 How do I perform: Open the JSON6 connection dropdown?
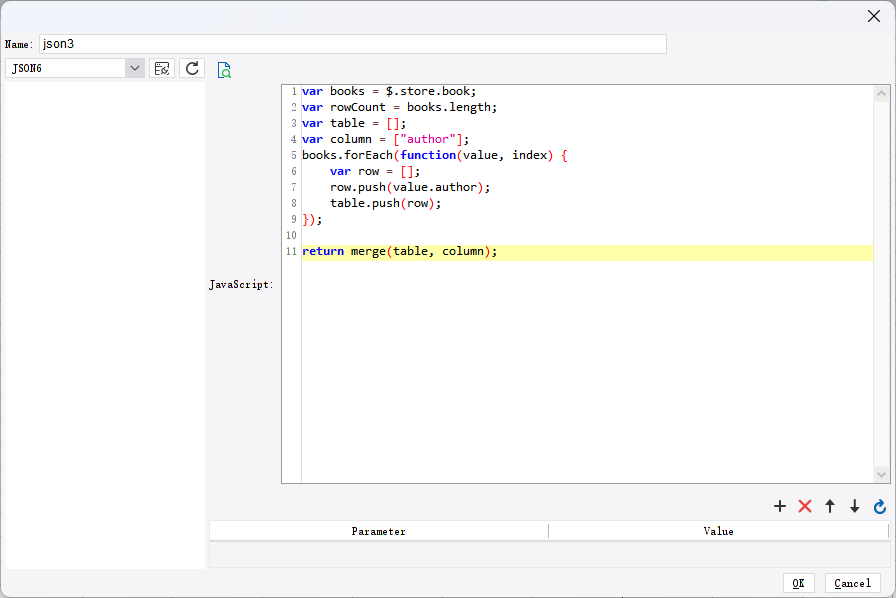click(x=135, y=68)
